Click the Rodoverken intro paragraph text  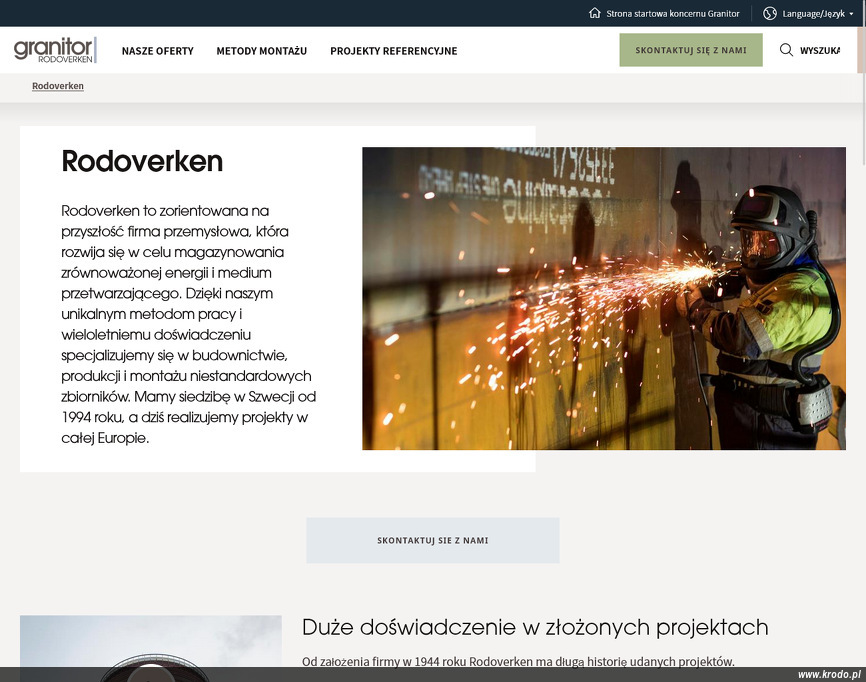point(188,324)
